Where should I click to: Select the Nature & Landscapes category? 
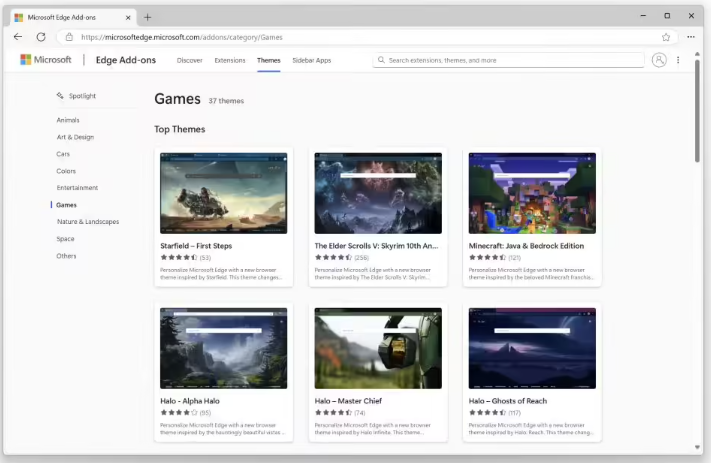coord(88,222)
